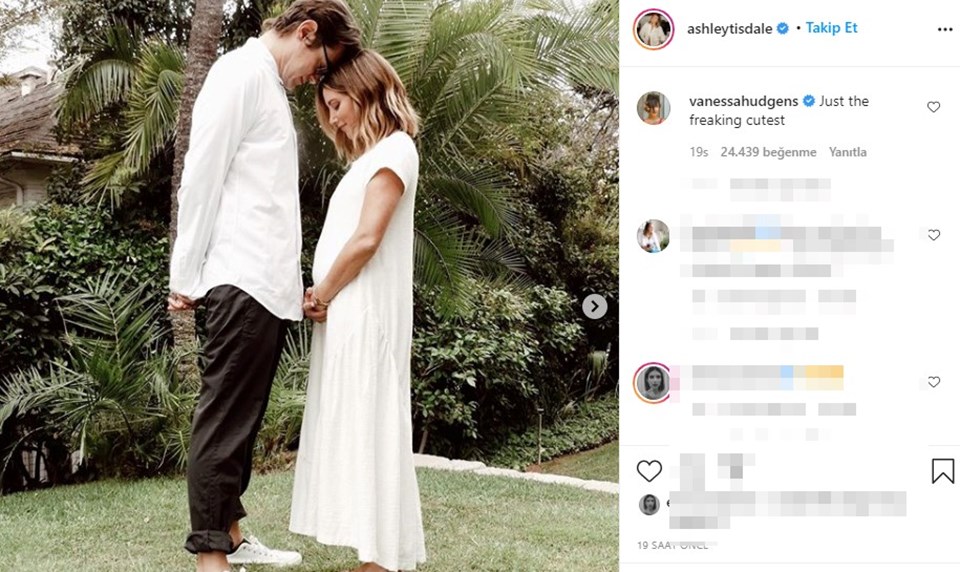Screen dimensions: 960x572
Task: Open third commenter's story-ring avatar
Action: tap(653, 383)
